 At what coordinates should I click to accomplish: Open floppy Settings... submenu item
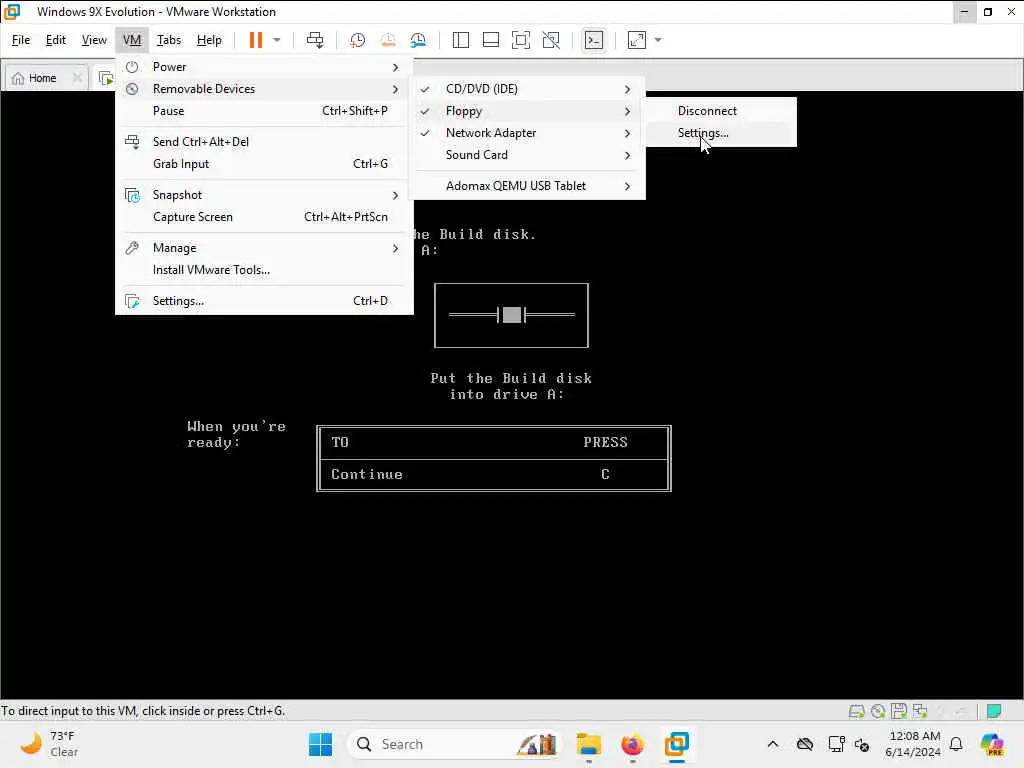point(720,133)
